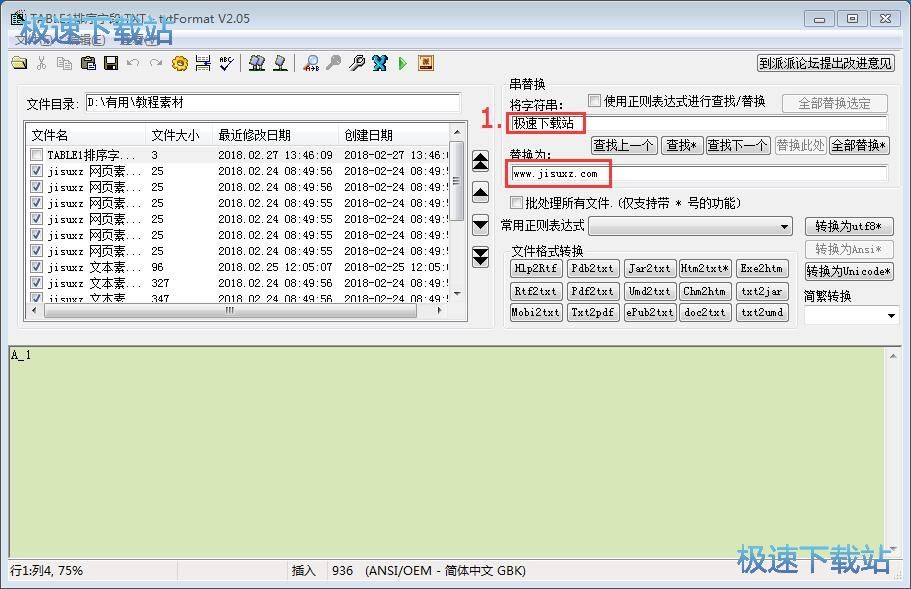
Task: Click the copy pages icon
Action: pyautogui.click(x=64, y=63)
